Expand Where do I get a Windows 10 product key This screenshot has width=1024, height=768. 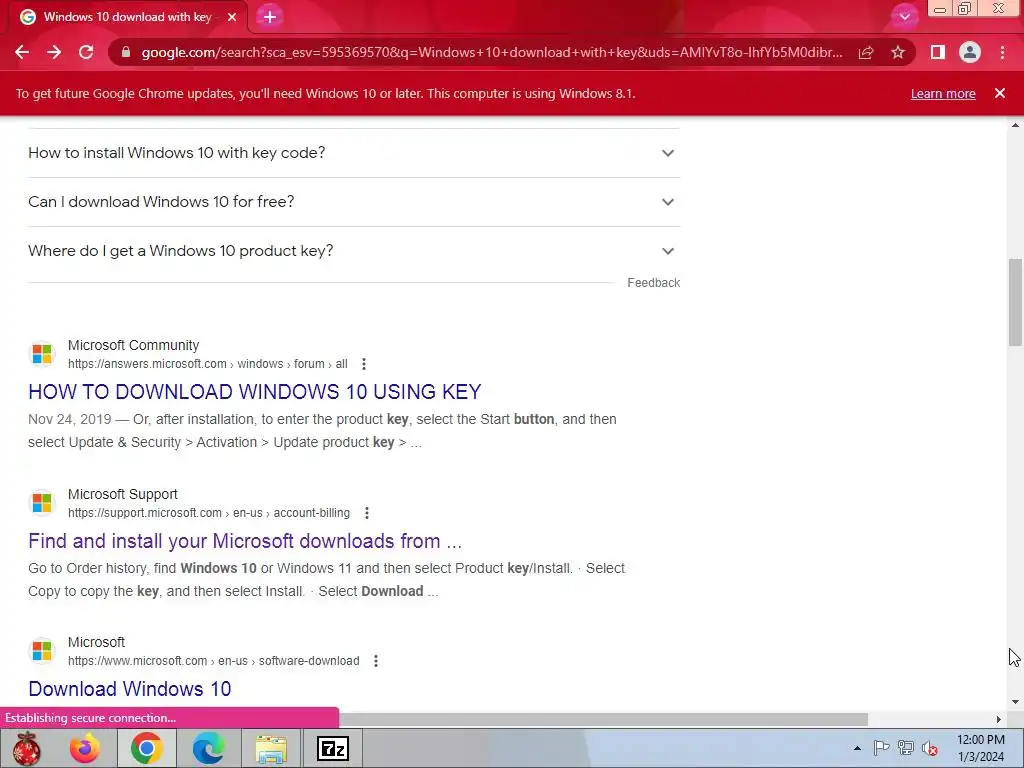(x=354, y=251)
